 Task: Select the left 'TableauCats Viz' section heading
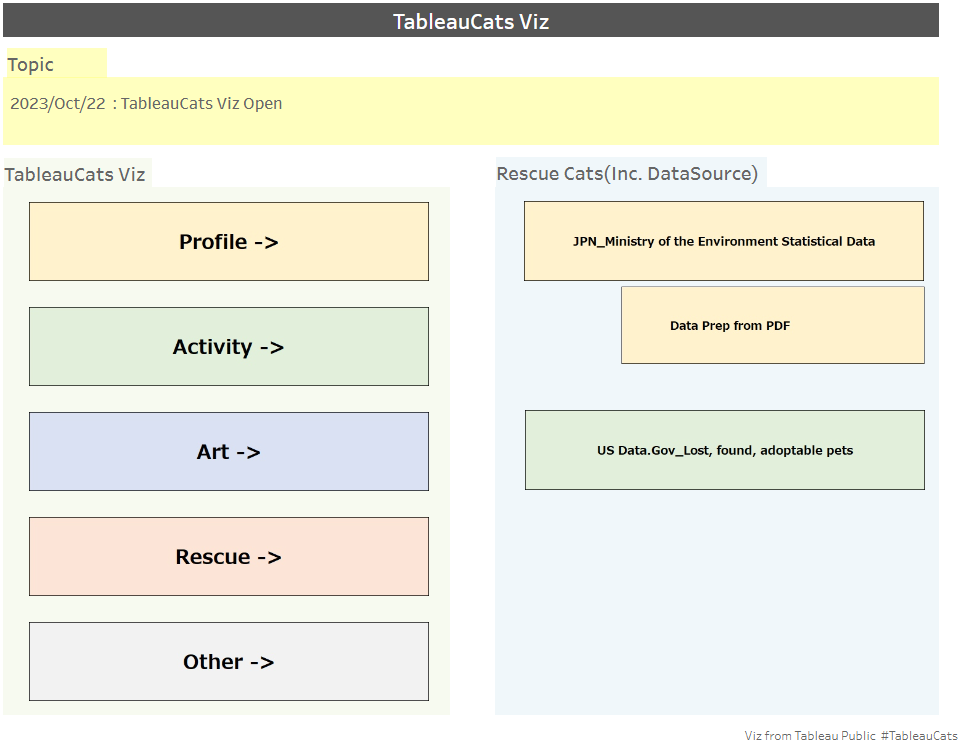75,174
